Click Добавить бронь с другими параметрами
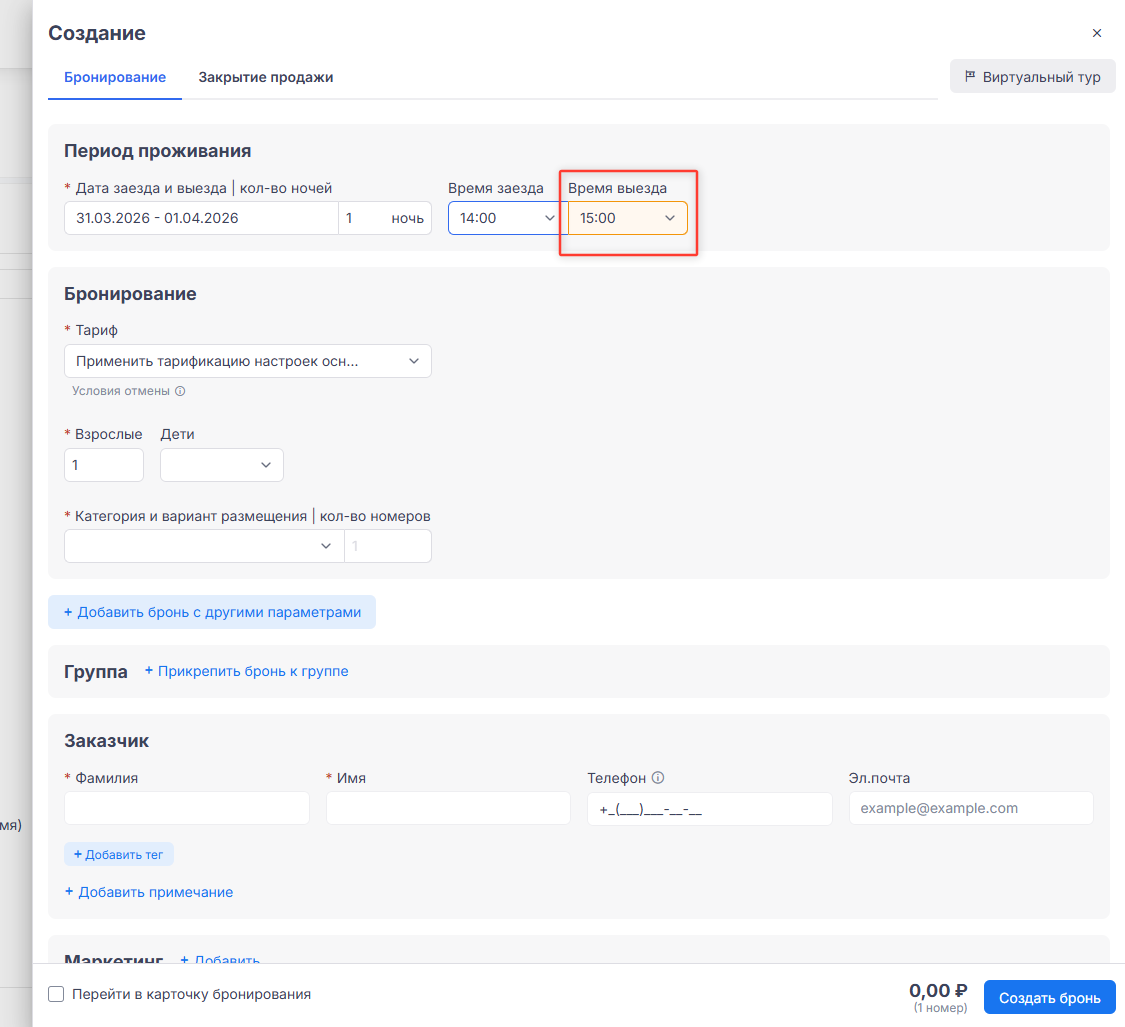 click(x=211, y=612)
